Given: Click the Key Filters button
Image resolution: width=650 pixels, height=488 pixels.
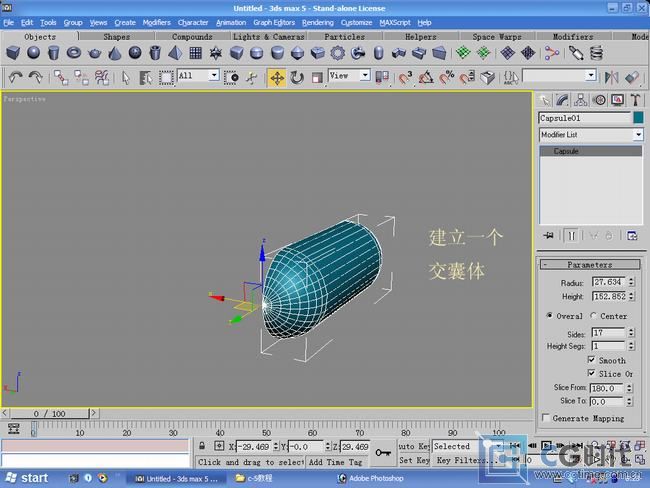Looking at the screenshot, I should (x=466, y=460).
